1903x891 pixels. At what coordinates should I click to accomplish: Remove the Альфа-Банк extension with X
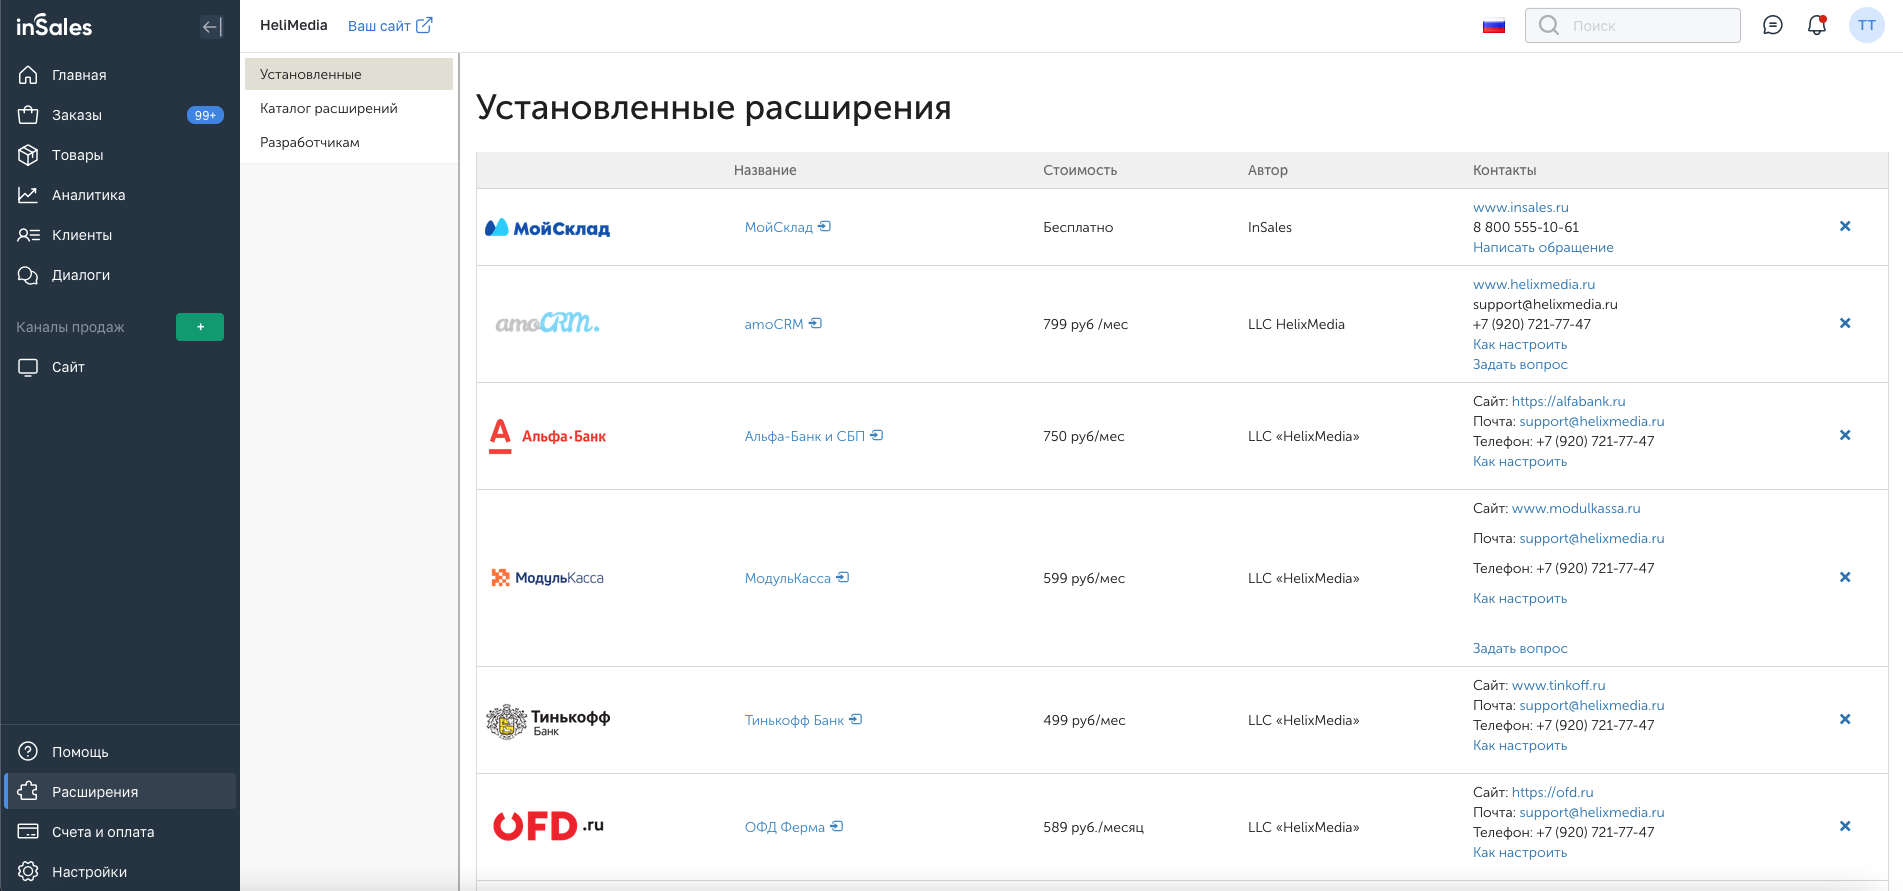tap(1845, 436)
